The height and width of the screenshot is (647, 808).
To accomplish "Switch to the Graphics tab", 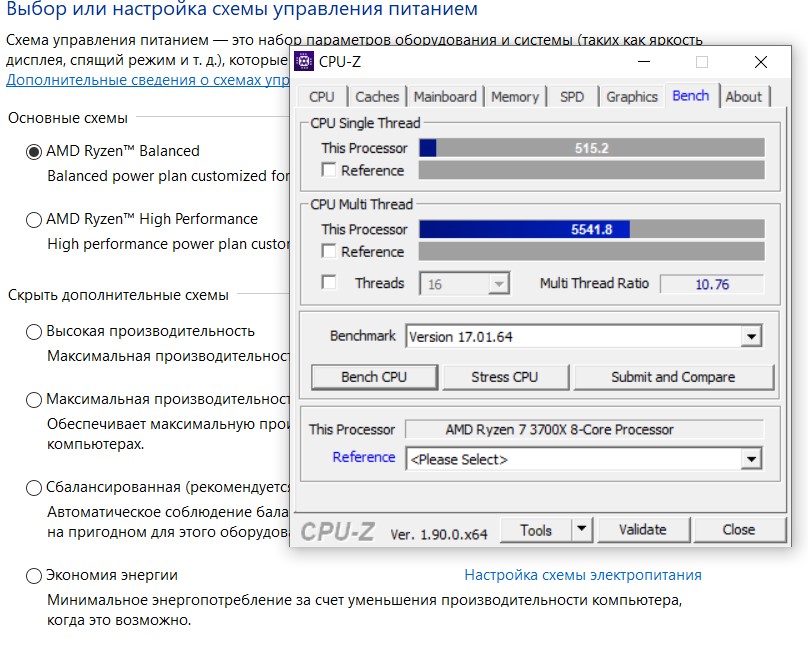I will pyautogui.click(x=632, y=97).
